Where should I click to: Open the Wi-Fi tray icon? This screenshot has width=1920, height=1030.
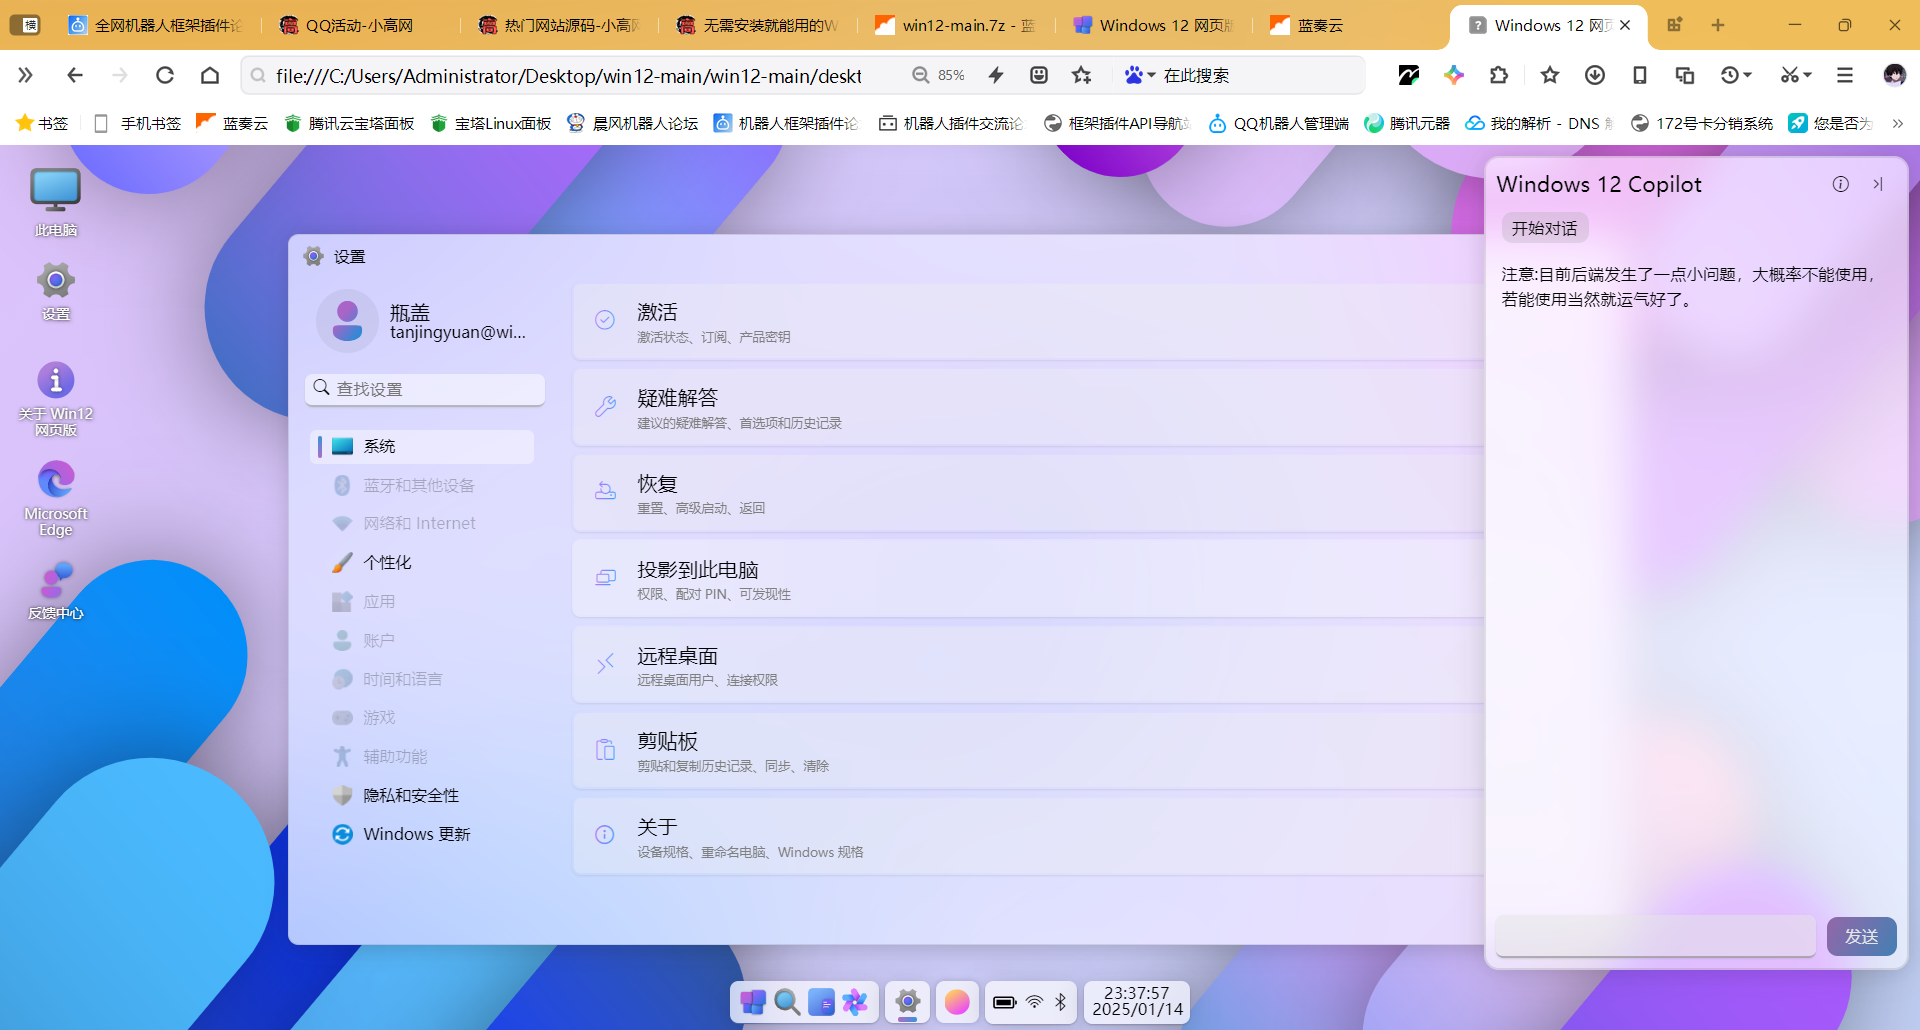tap(1034, 1002)
